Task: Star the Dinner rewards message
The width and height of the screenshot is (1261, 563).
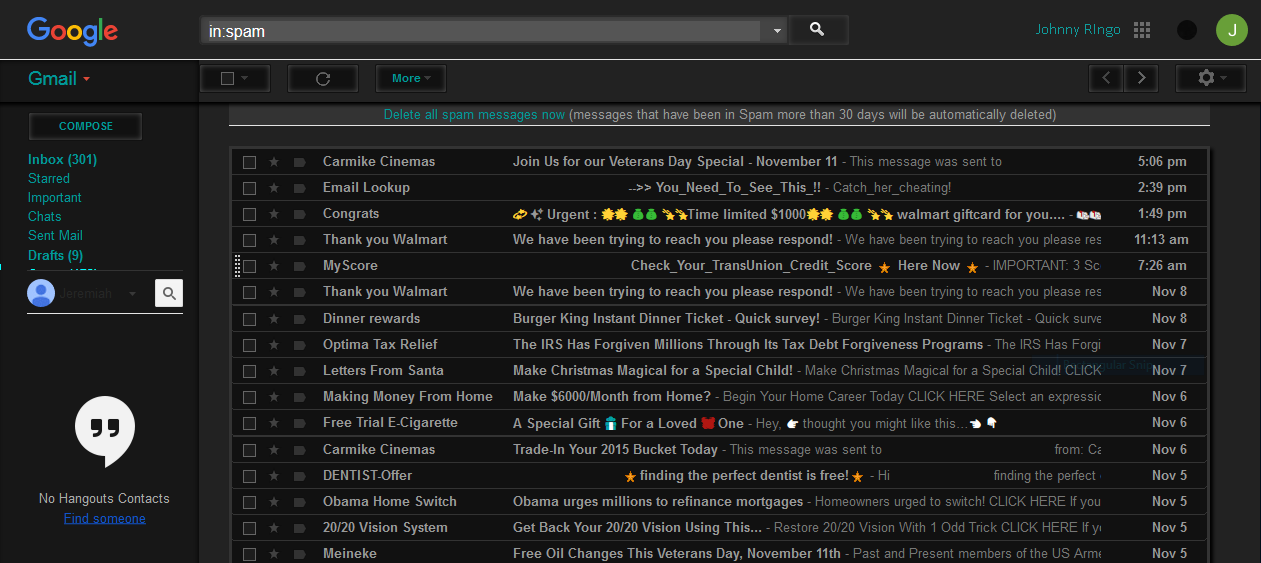Action: coord(274,318)
